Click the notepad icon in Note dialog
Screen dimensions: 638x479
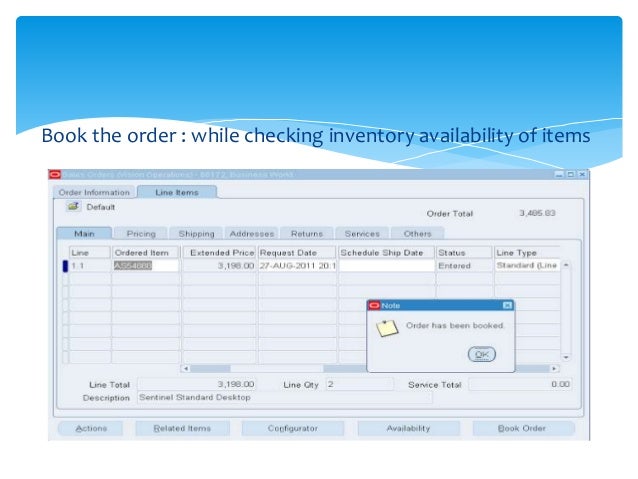[387, 328]
